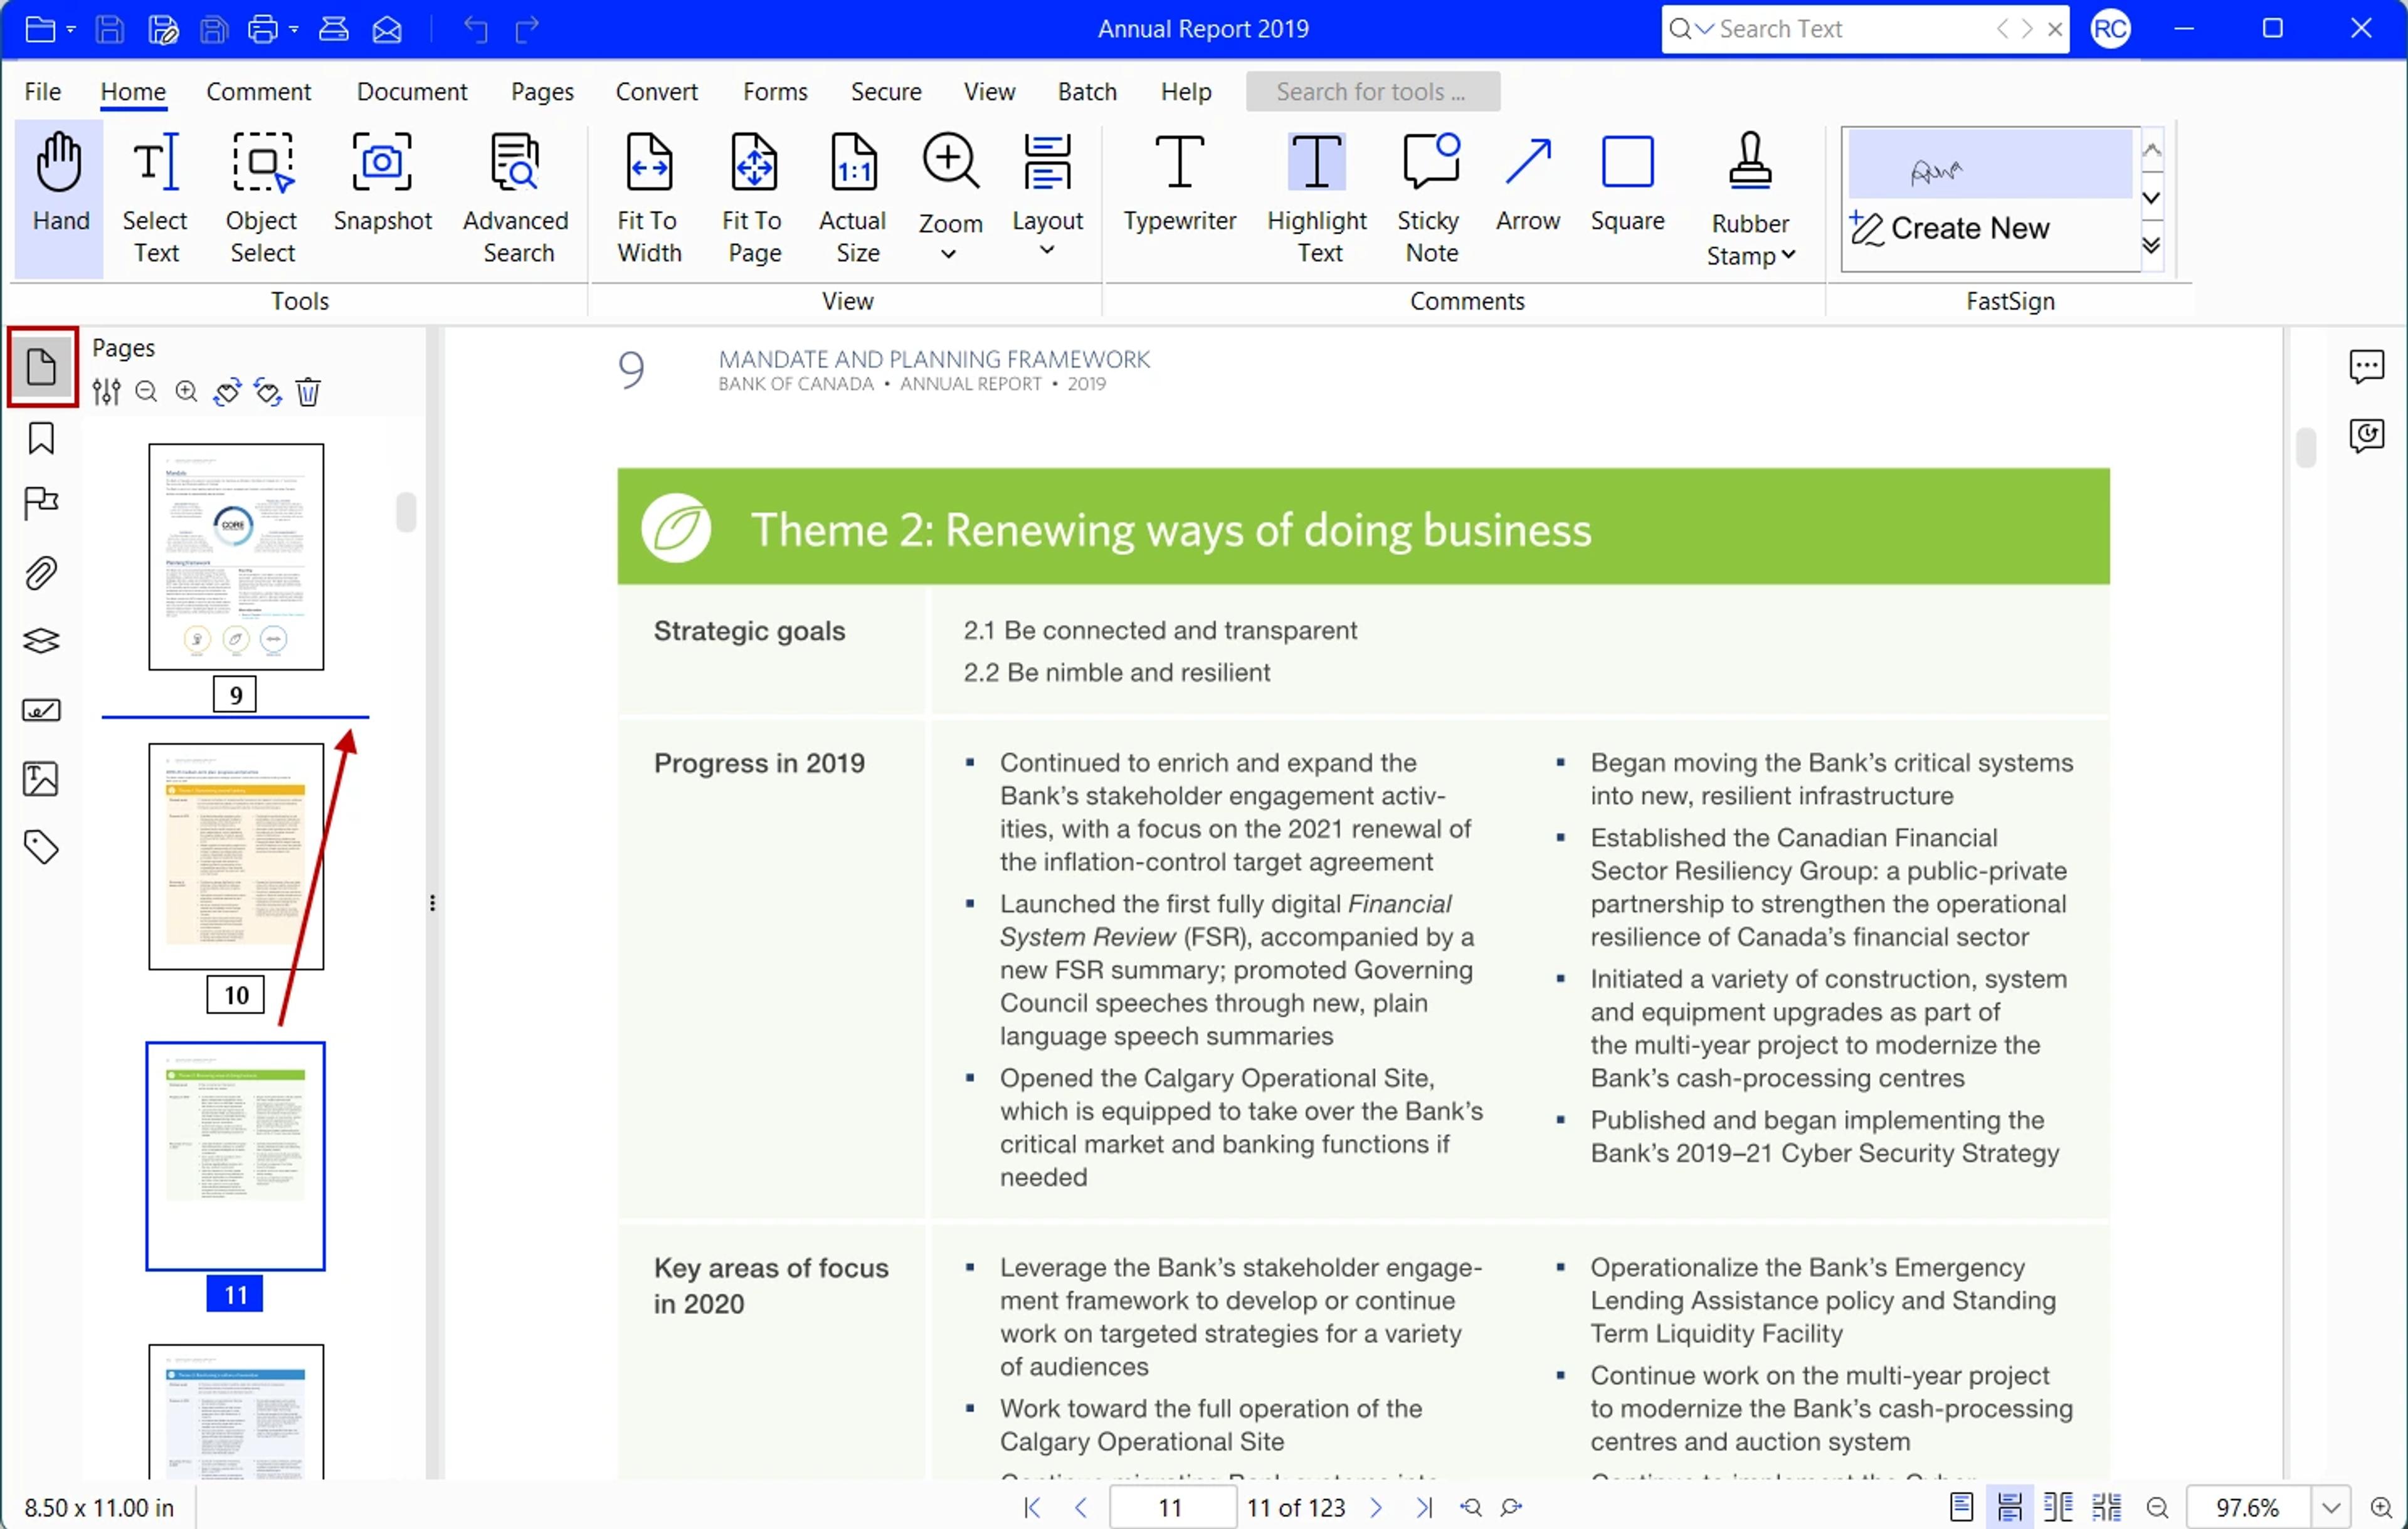This screenshot has width=2408, height=1529.
Task: Select the Arrow comment tool
Action: [x=1527, y=185]
